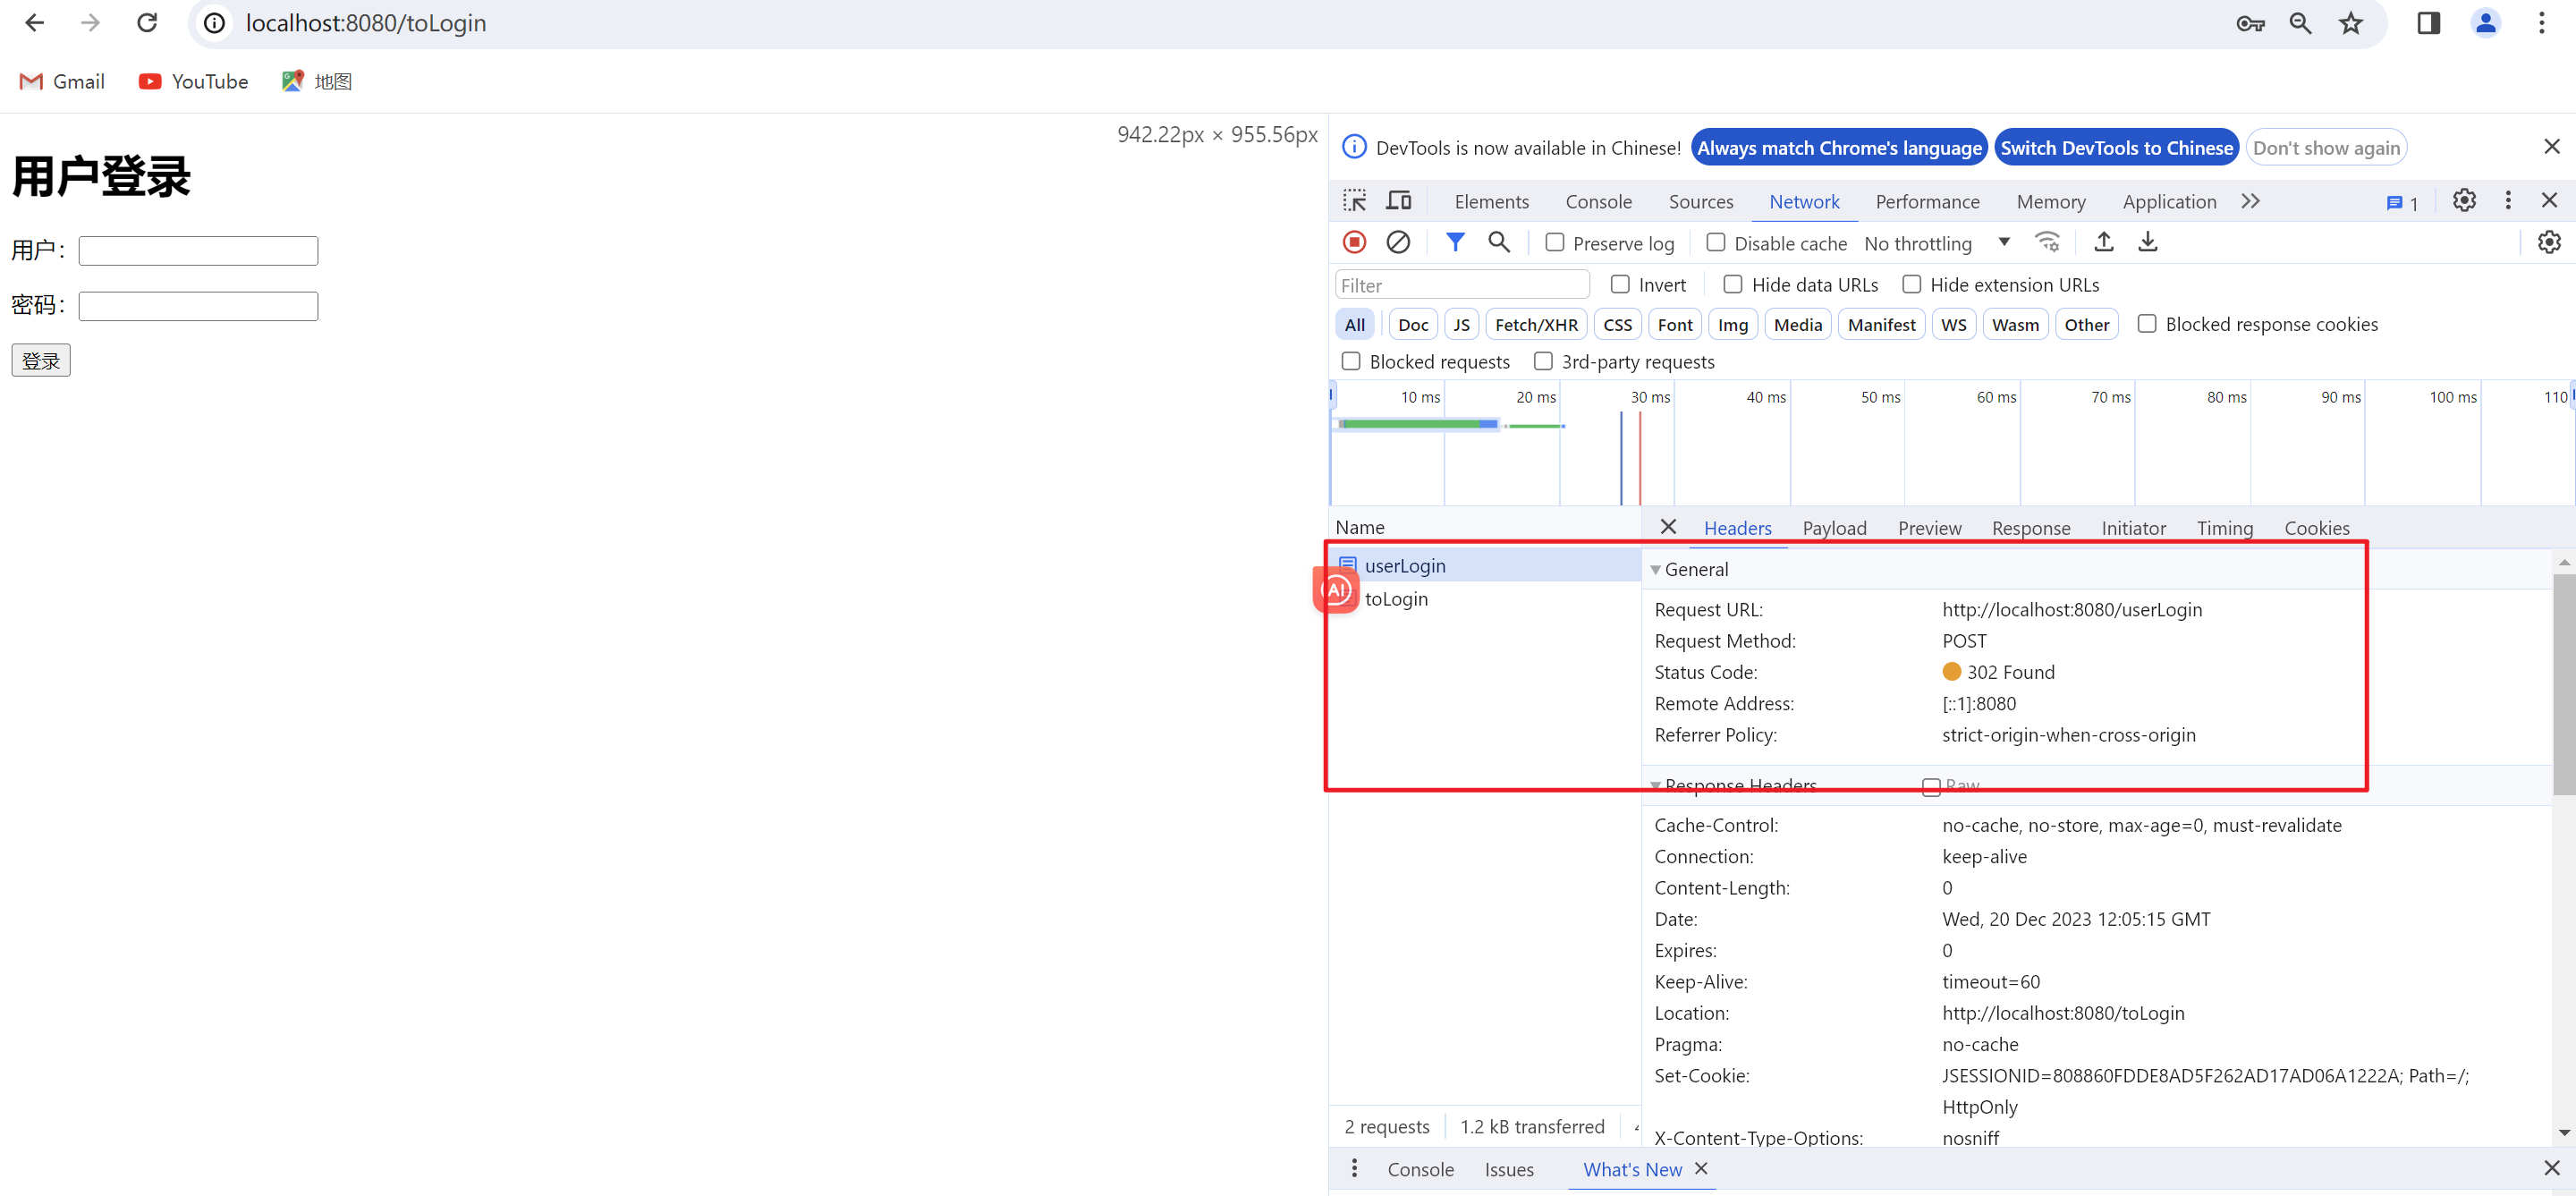Open the No throttling dropdown

[x=1937, y=243]
